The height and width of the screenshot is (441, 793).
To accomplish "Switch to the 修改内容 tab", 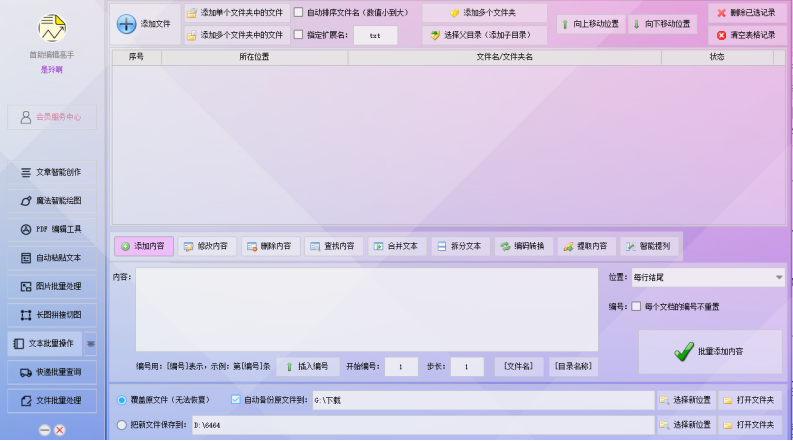I will coord(207,246).
